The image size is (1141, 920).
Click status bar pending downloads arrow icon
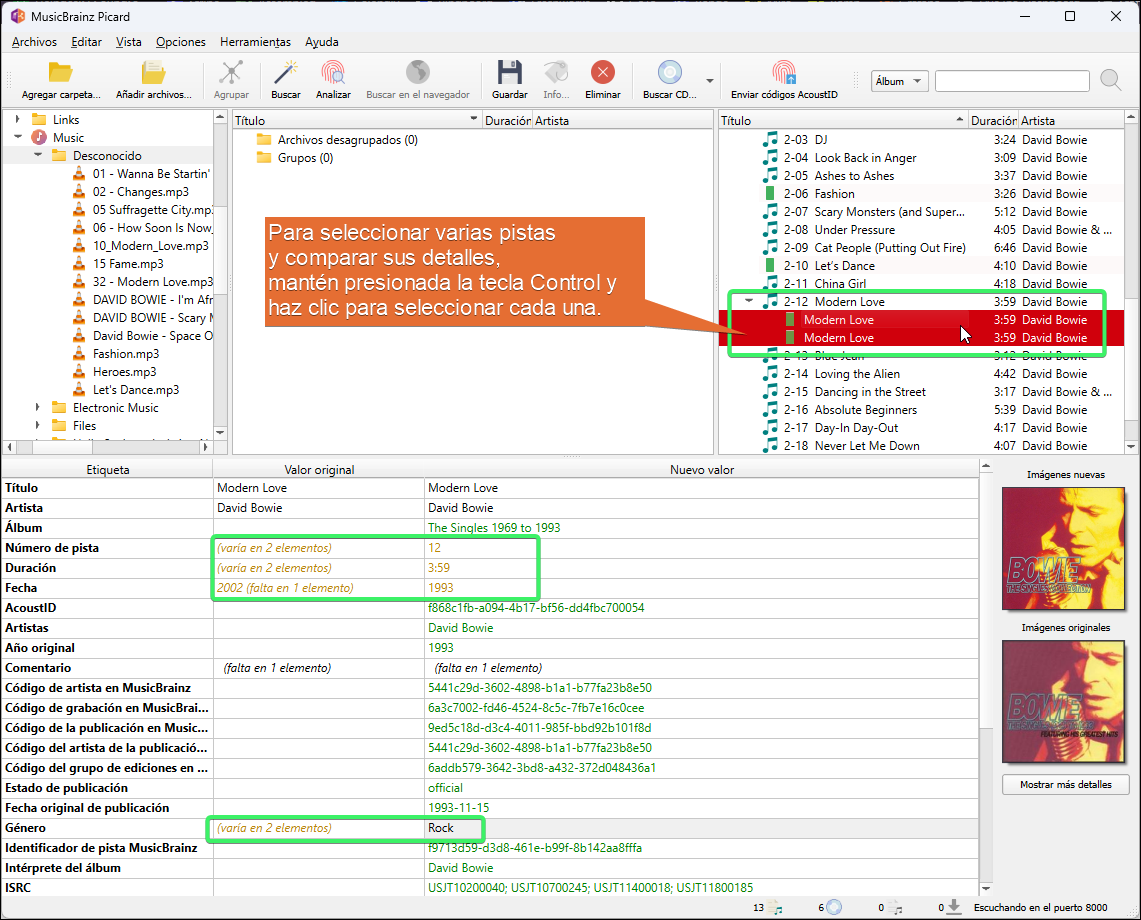point(954,907)
